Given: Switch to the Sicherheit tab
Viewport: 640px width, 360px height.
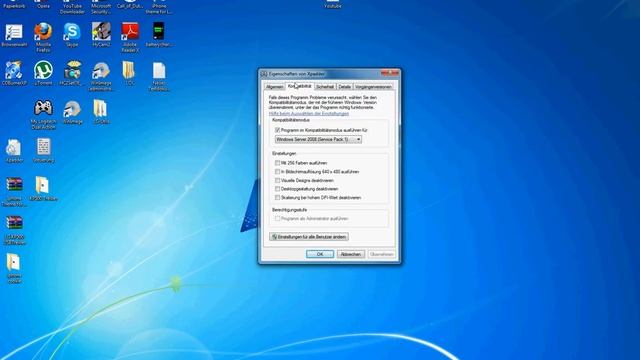Looking at the screenshot, I should 325,87.
